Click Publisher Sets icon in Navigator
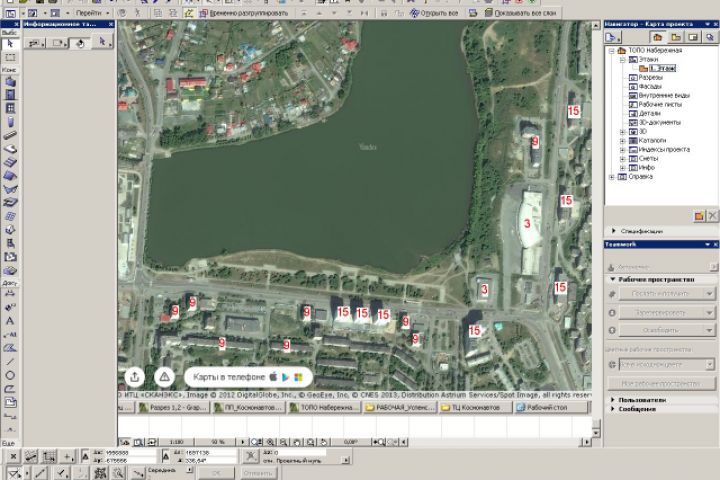This screenshot has width=720, height=480. coord(710,37)
